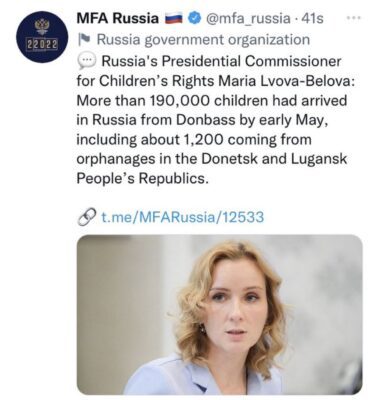Click the 22022 text inside avatar
379x400 pixels.
click(42, 44)
